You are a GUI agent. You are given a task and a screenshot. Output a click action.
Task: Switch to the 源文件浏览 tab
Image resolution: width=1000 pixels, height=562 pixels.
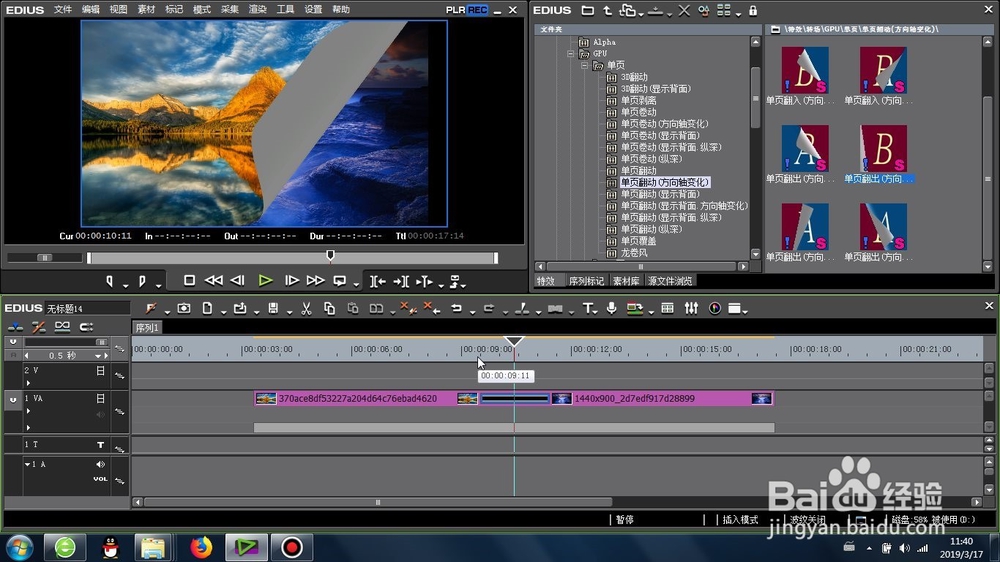pos(670,281)
